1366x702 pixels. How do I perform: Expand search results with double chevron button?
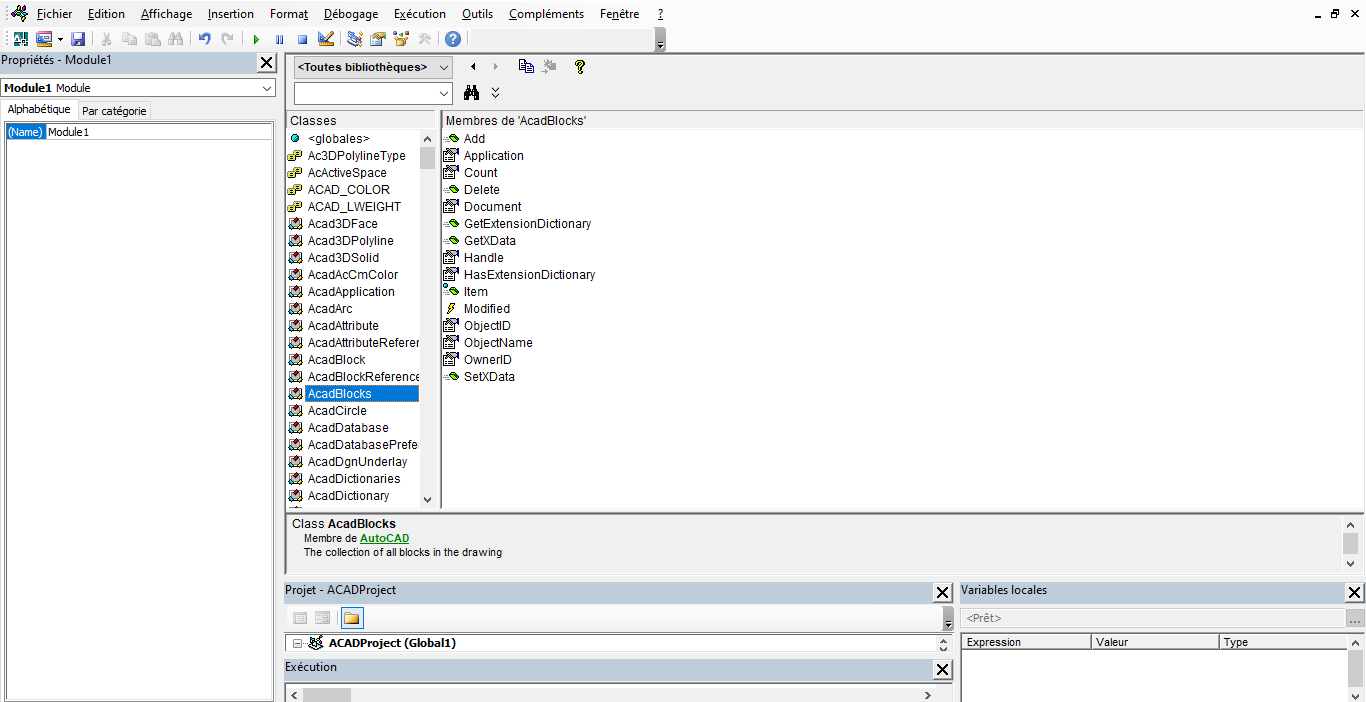click(x=495, y=92)
